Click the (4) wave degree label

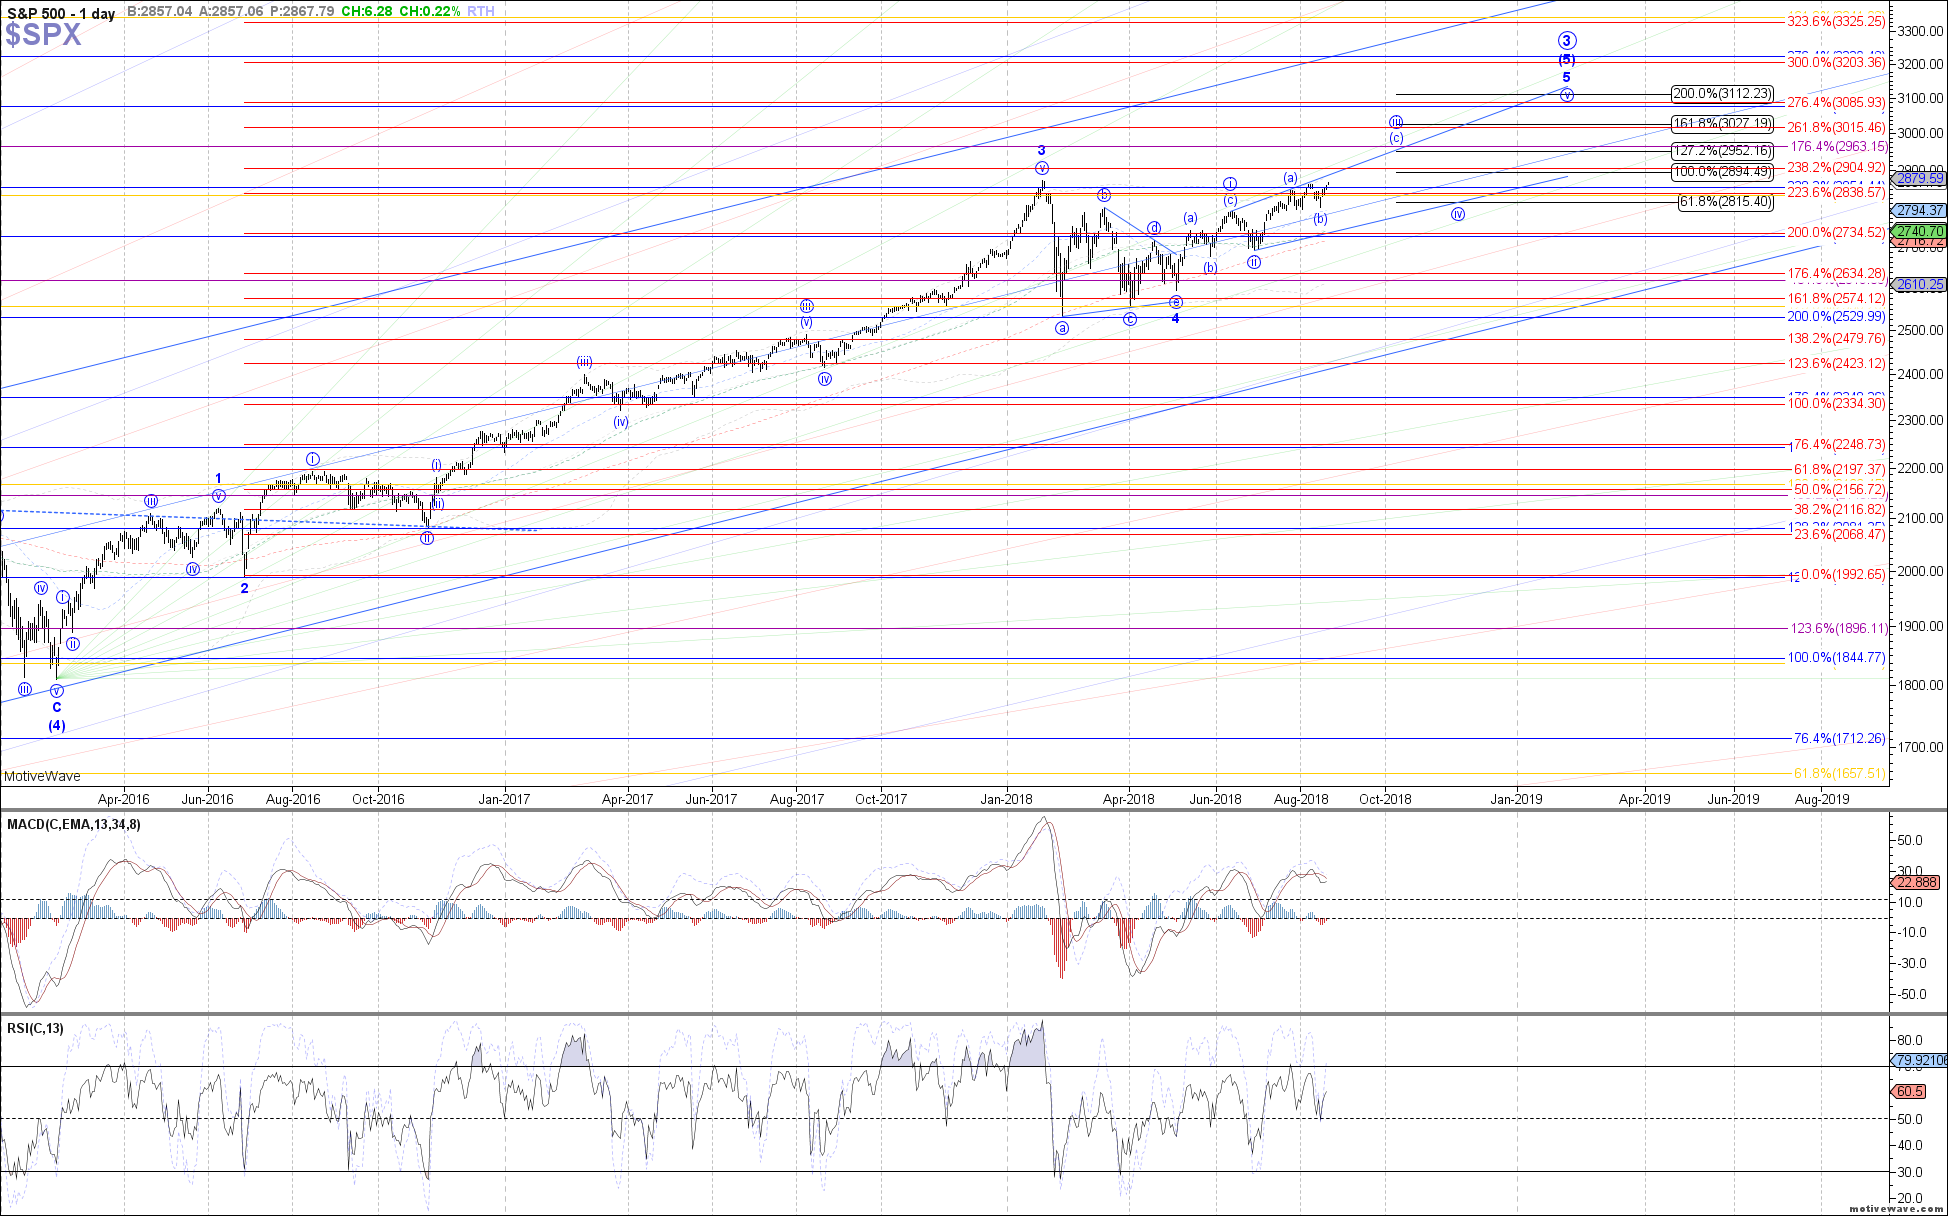(57, 725)
